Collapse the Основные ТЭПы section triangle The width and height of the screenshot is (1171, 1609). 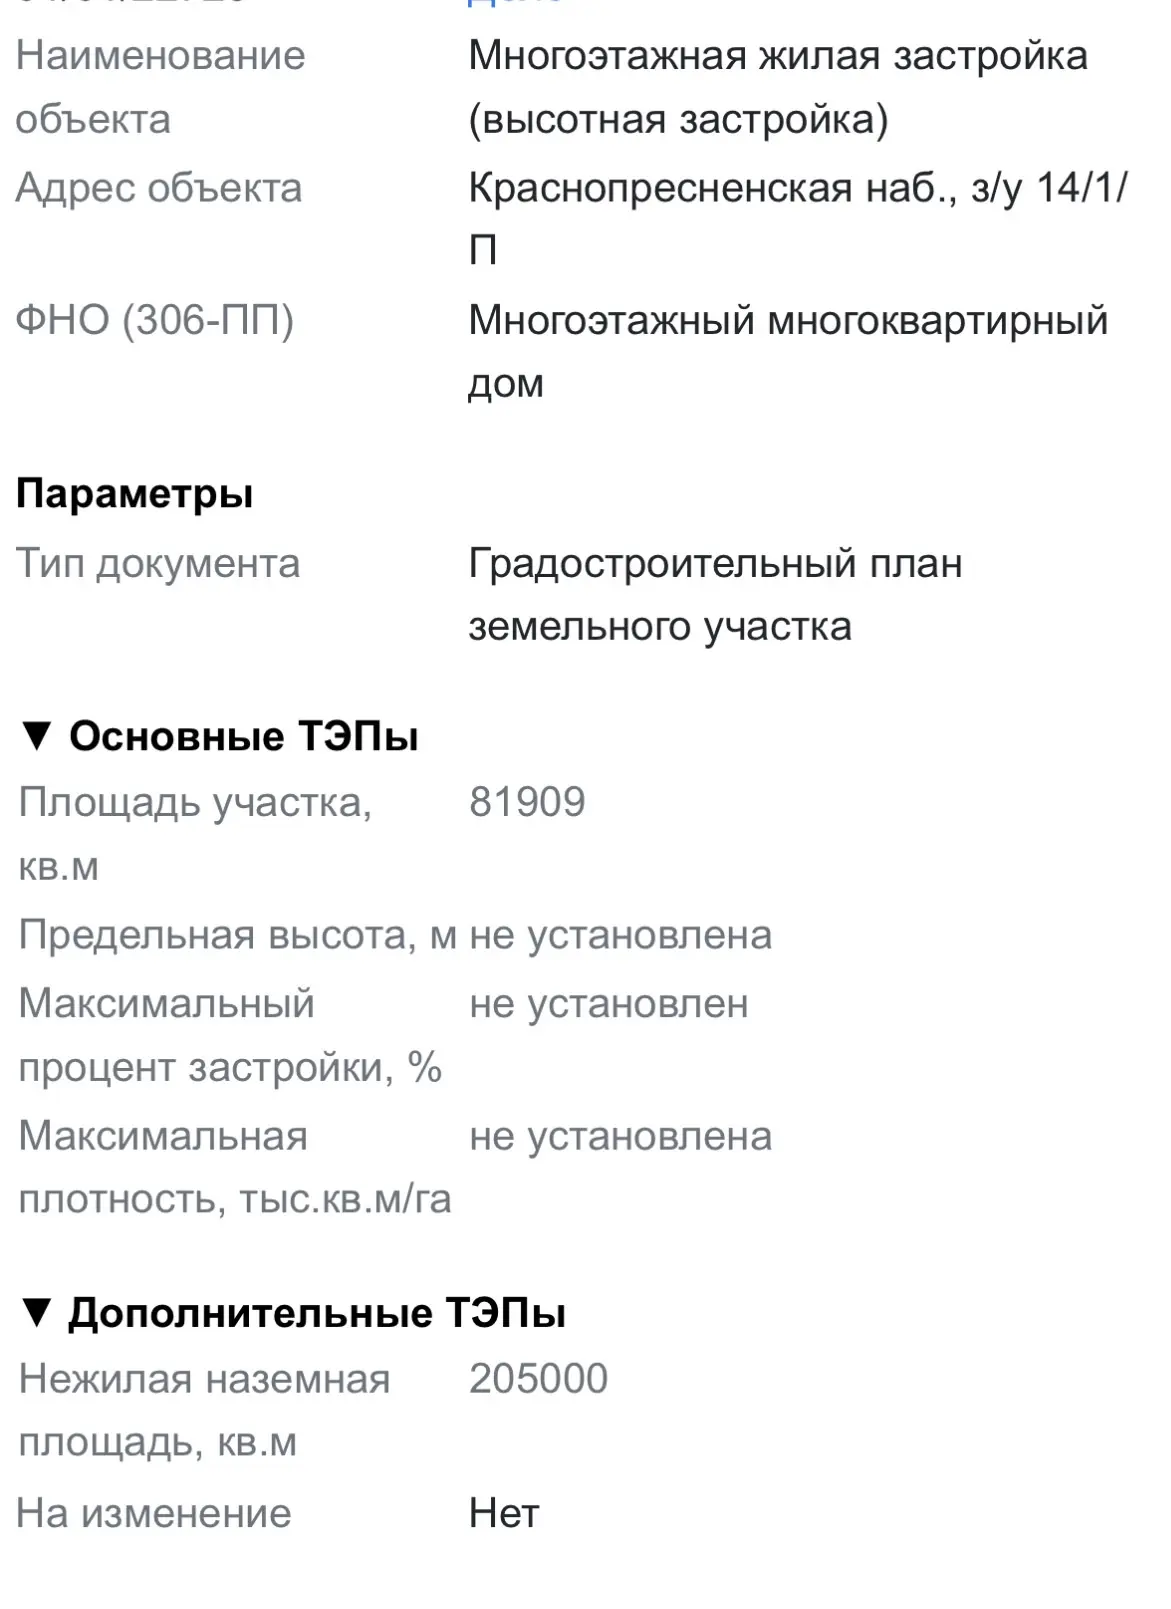coord(36,737)
